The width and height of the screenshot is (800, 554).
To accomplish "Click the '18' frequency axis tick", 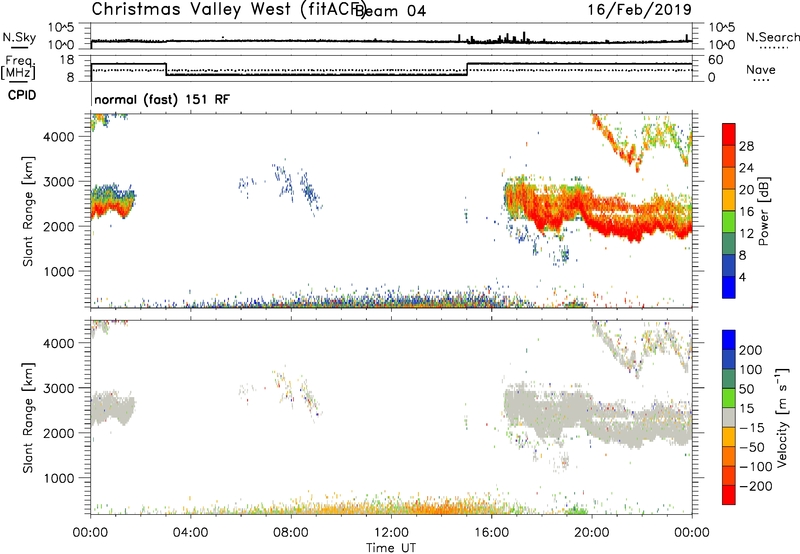I will coord(67,60).
